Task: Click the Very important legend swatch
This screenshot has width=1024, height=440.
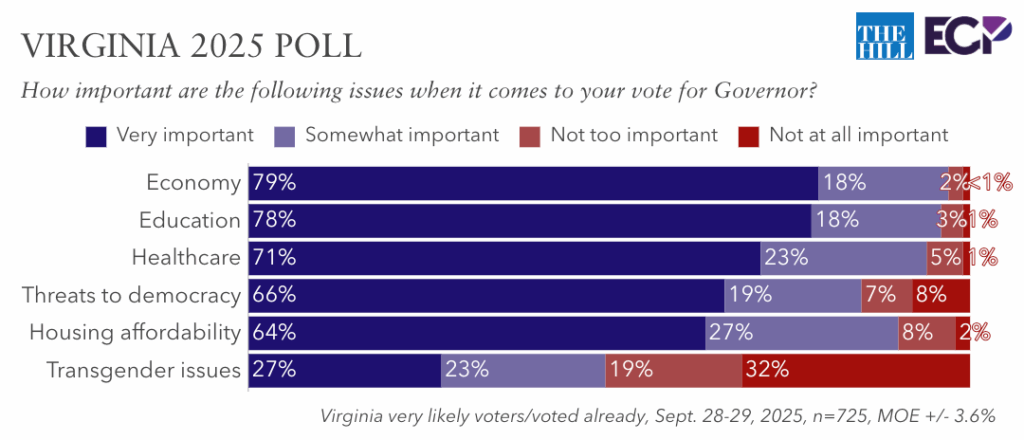Action: [x=97, y=135]
